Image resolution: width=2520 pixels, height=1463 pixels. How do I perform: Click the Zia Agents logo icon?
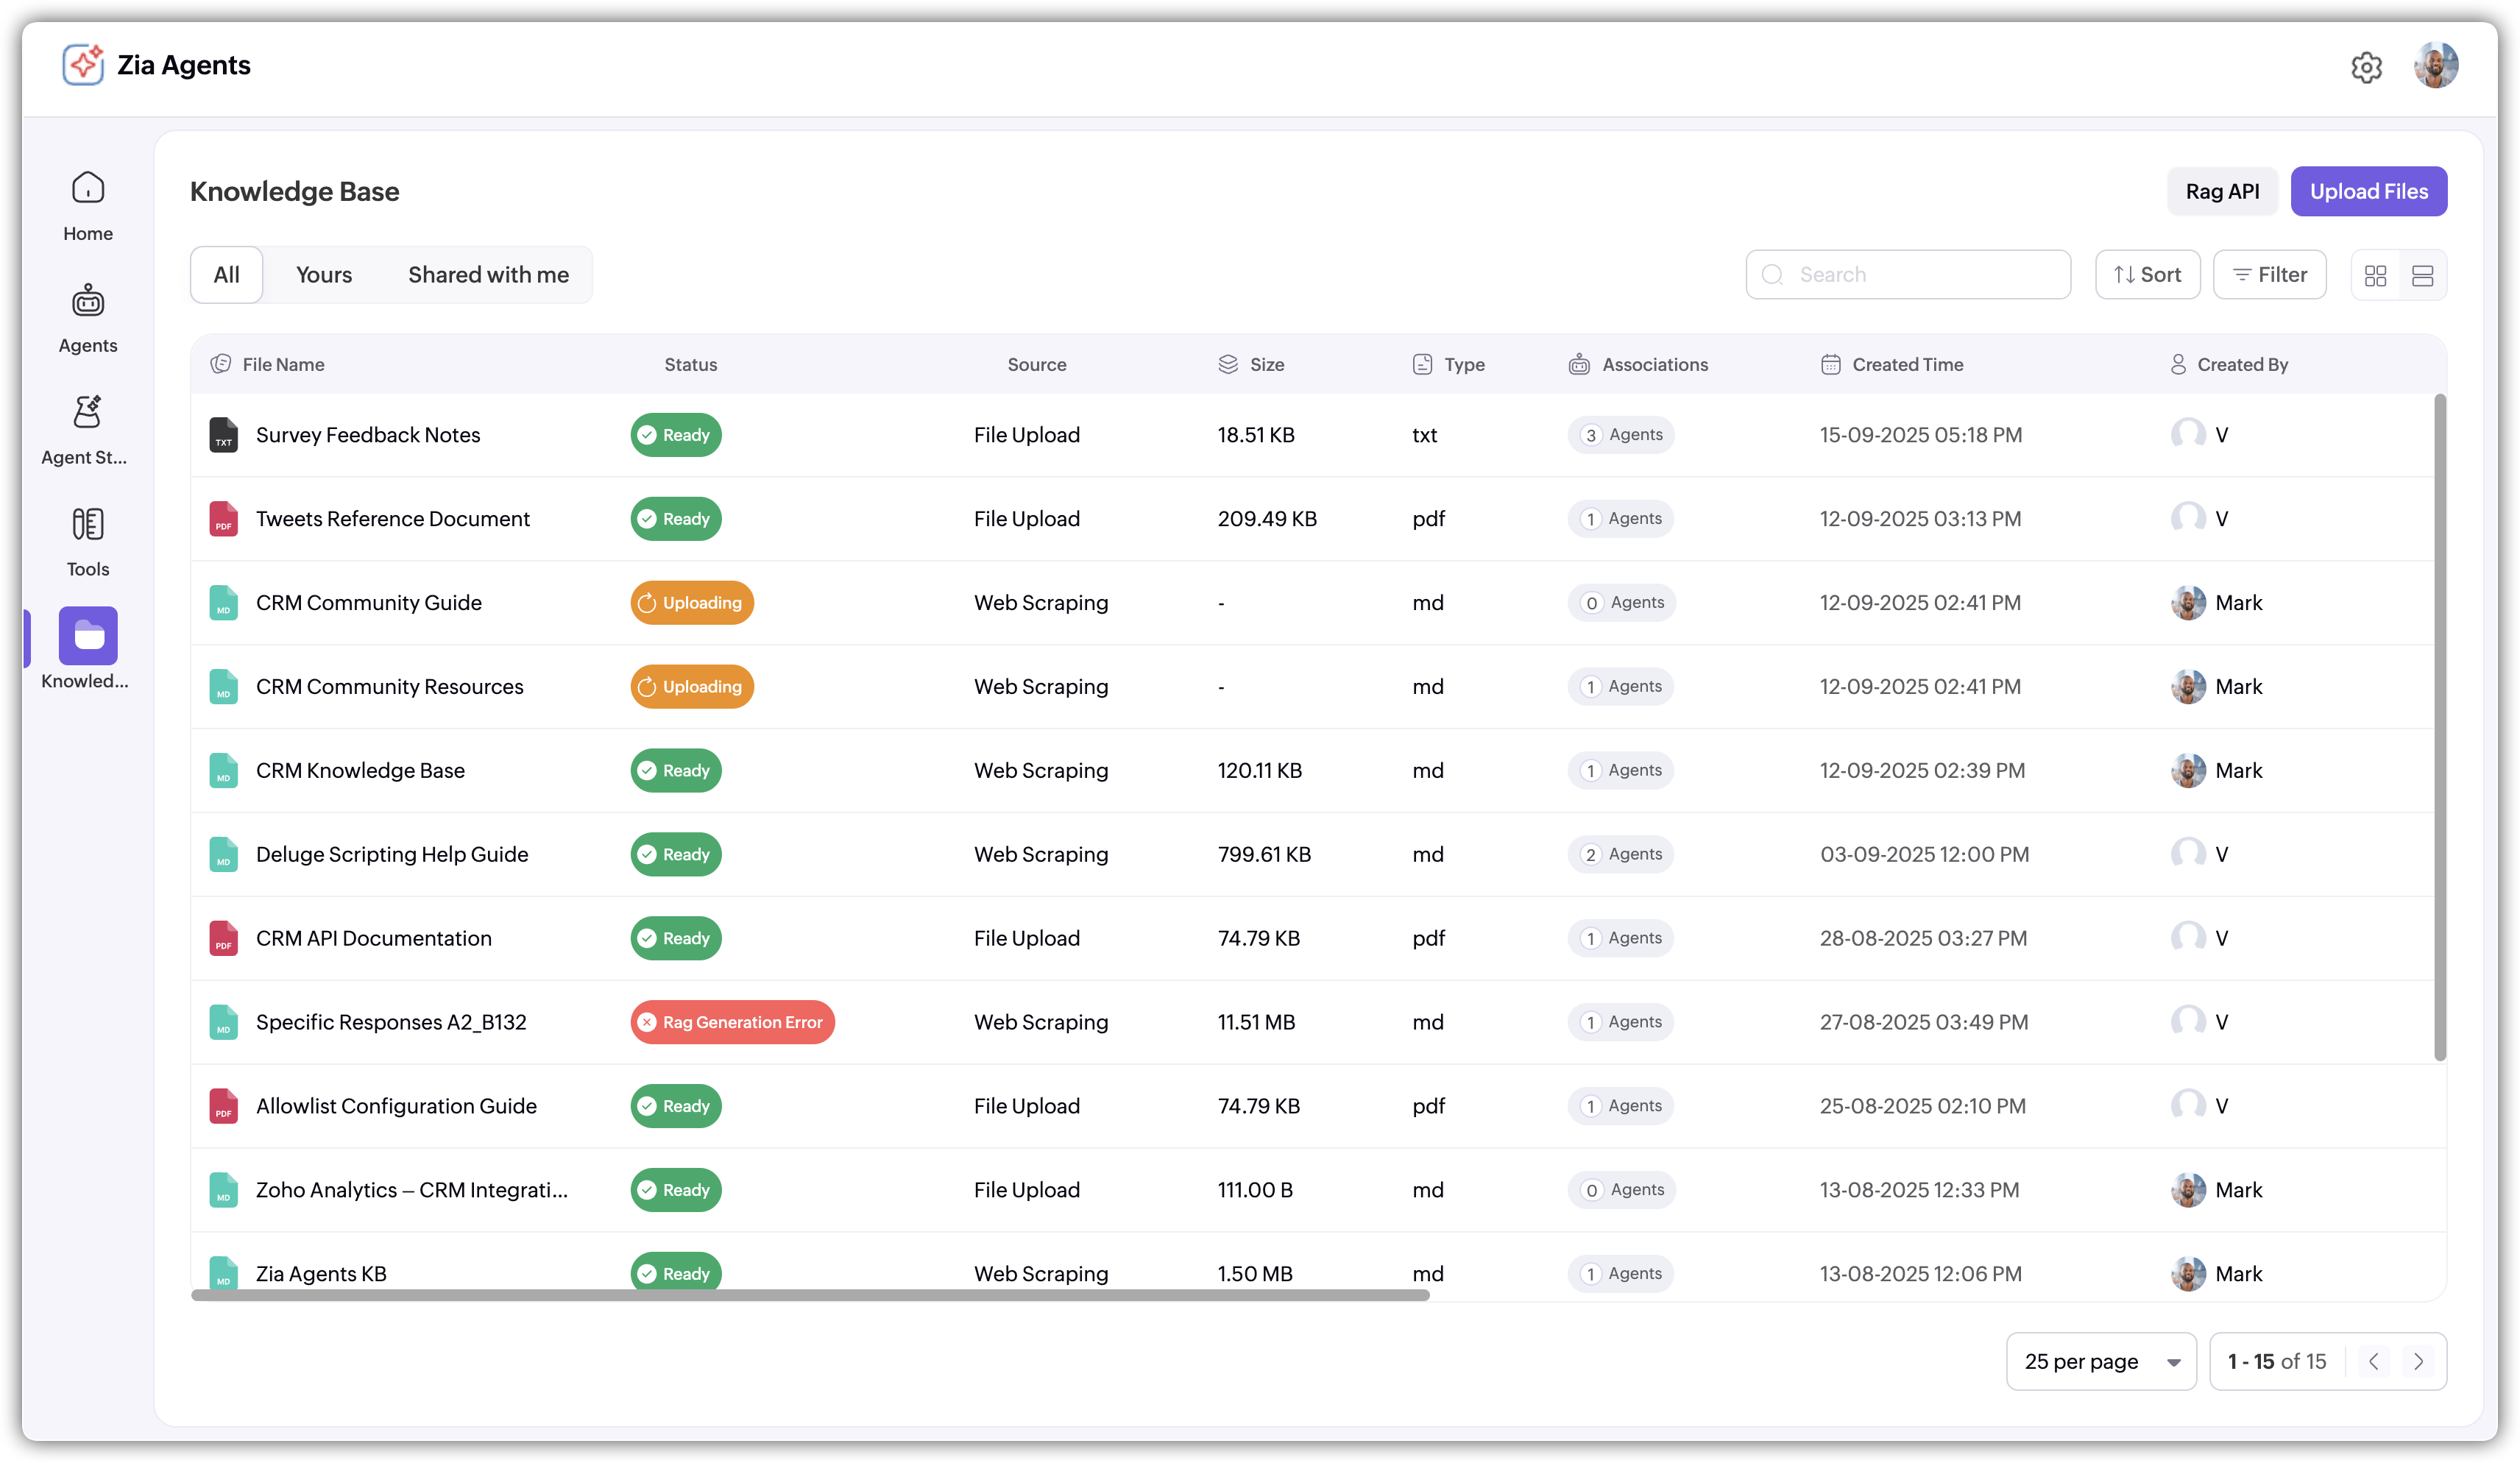pos(83,65)
